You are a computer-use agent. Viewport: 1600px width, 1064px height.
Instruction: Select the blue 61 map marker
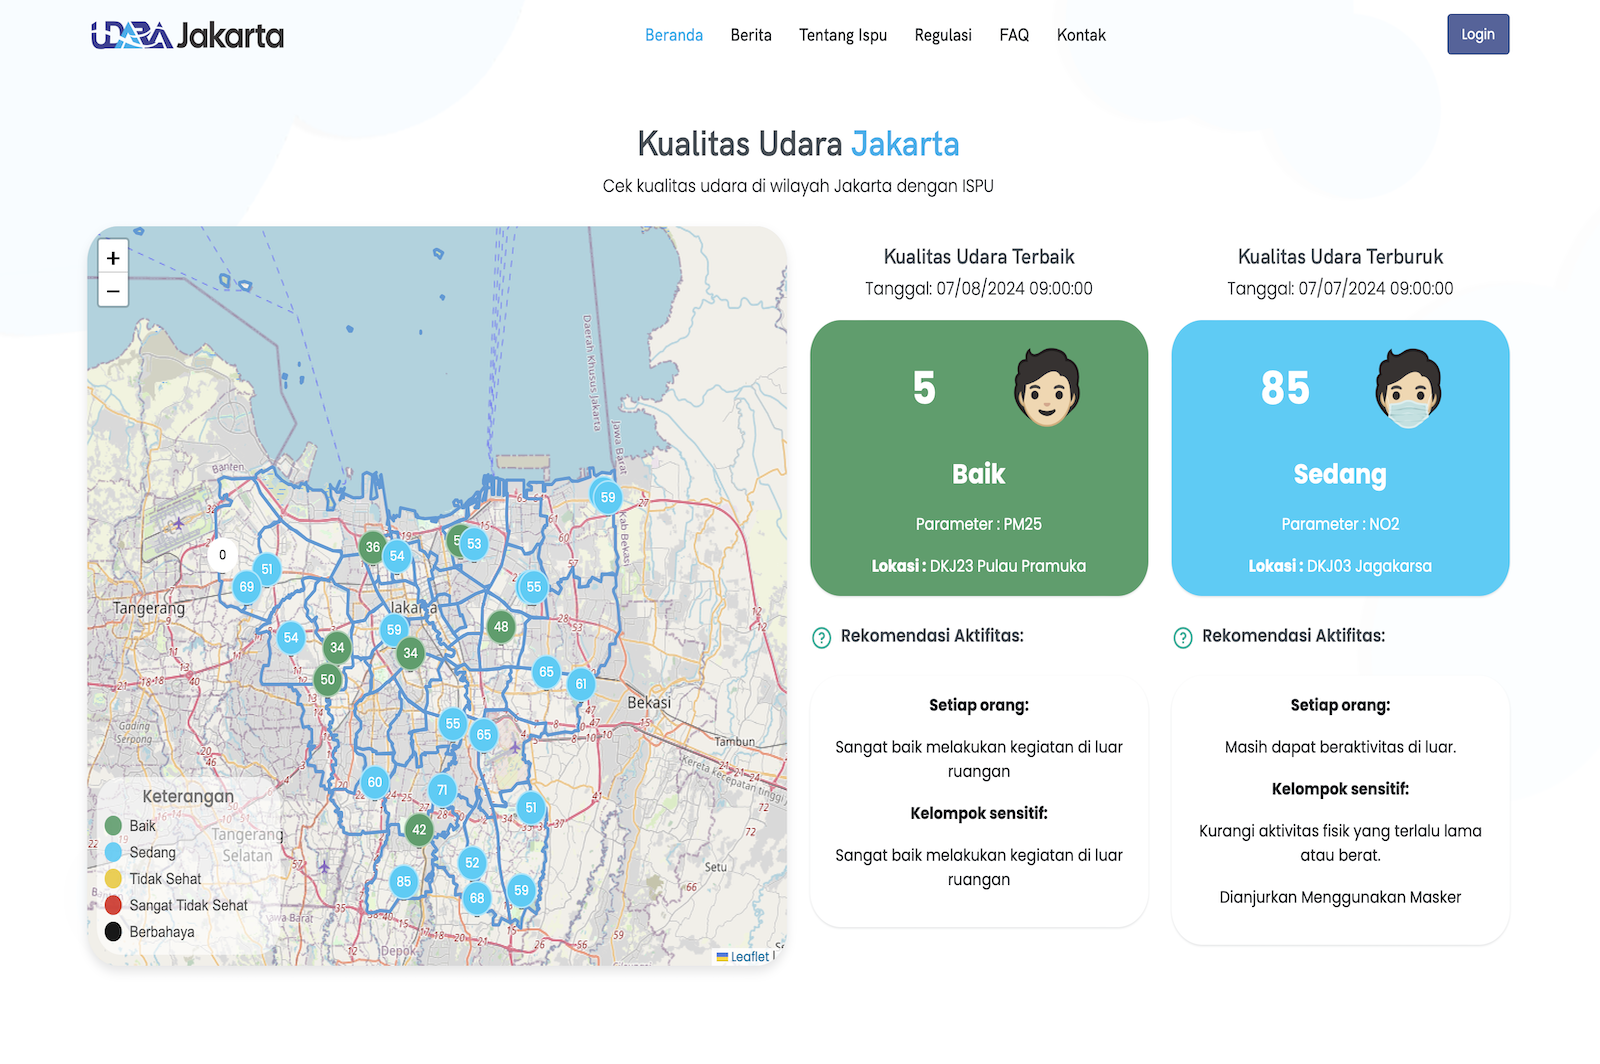581,684
